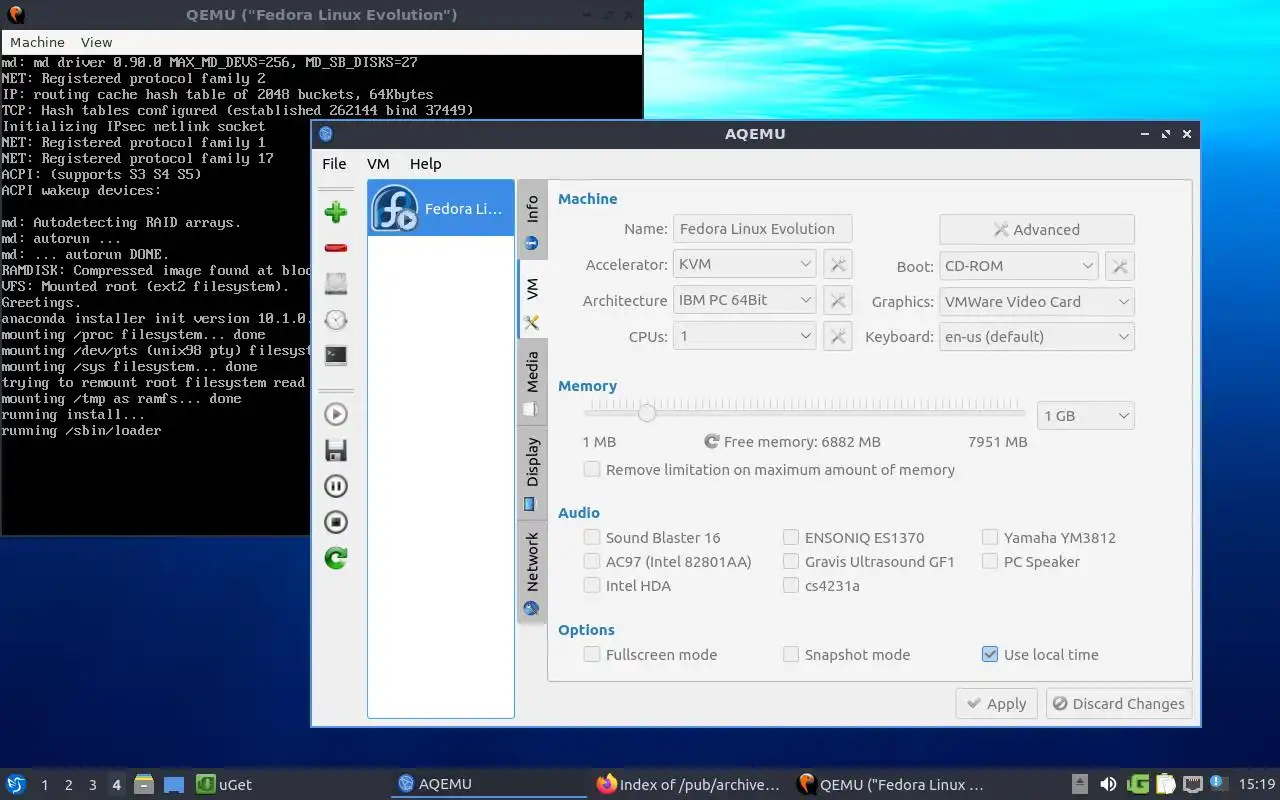Viewport: 1280px width, 800px height.
Task: Open the file manager from the panel
Action: (x=144, y=784)
